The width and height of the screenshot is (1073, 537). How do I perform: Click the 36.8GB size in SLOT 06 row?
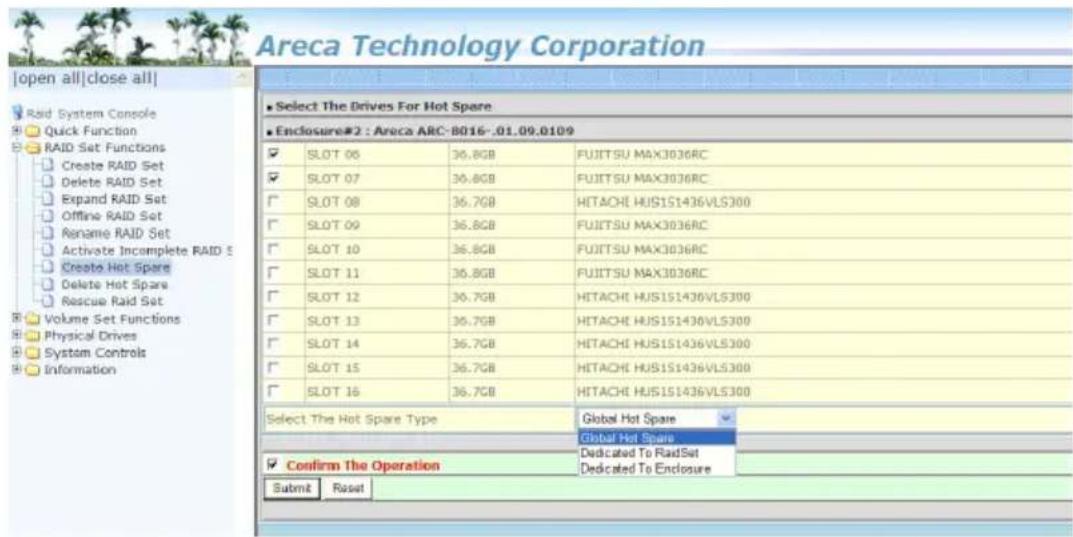[473, 154]
